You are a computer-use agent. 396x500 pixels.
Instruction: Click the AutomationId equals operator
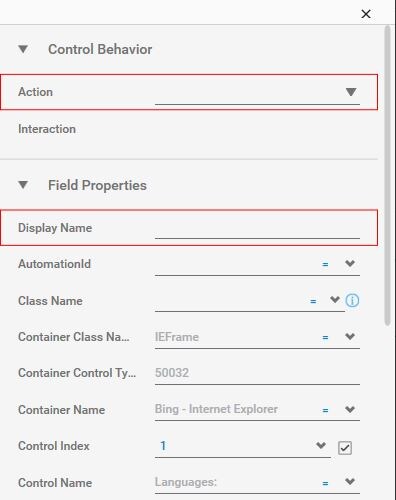(325, 265)
